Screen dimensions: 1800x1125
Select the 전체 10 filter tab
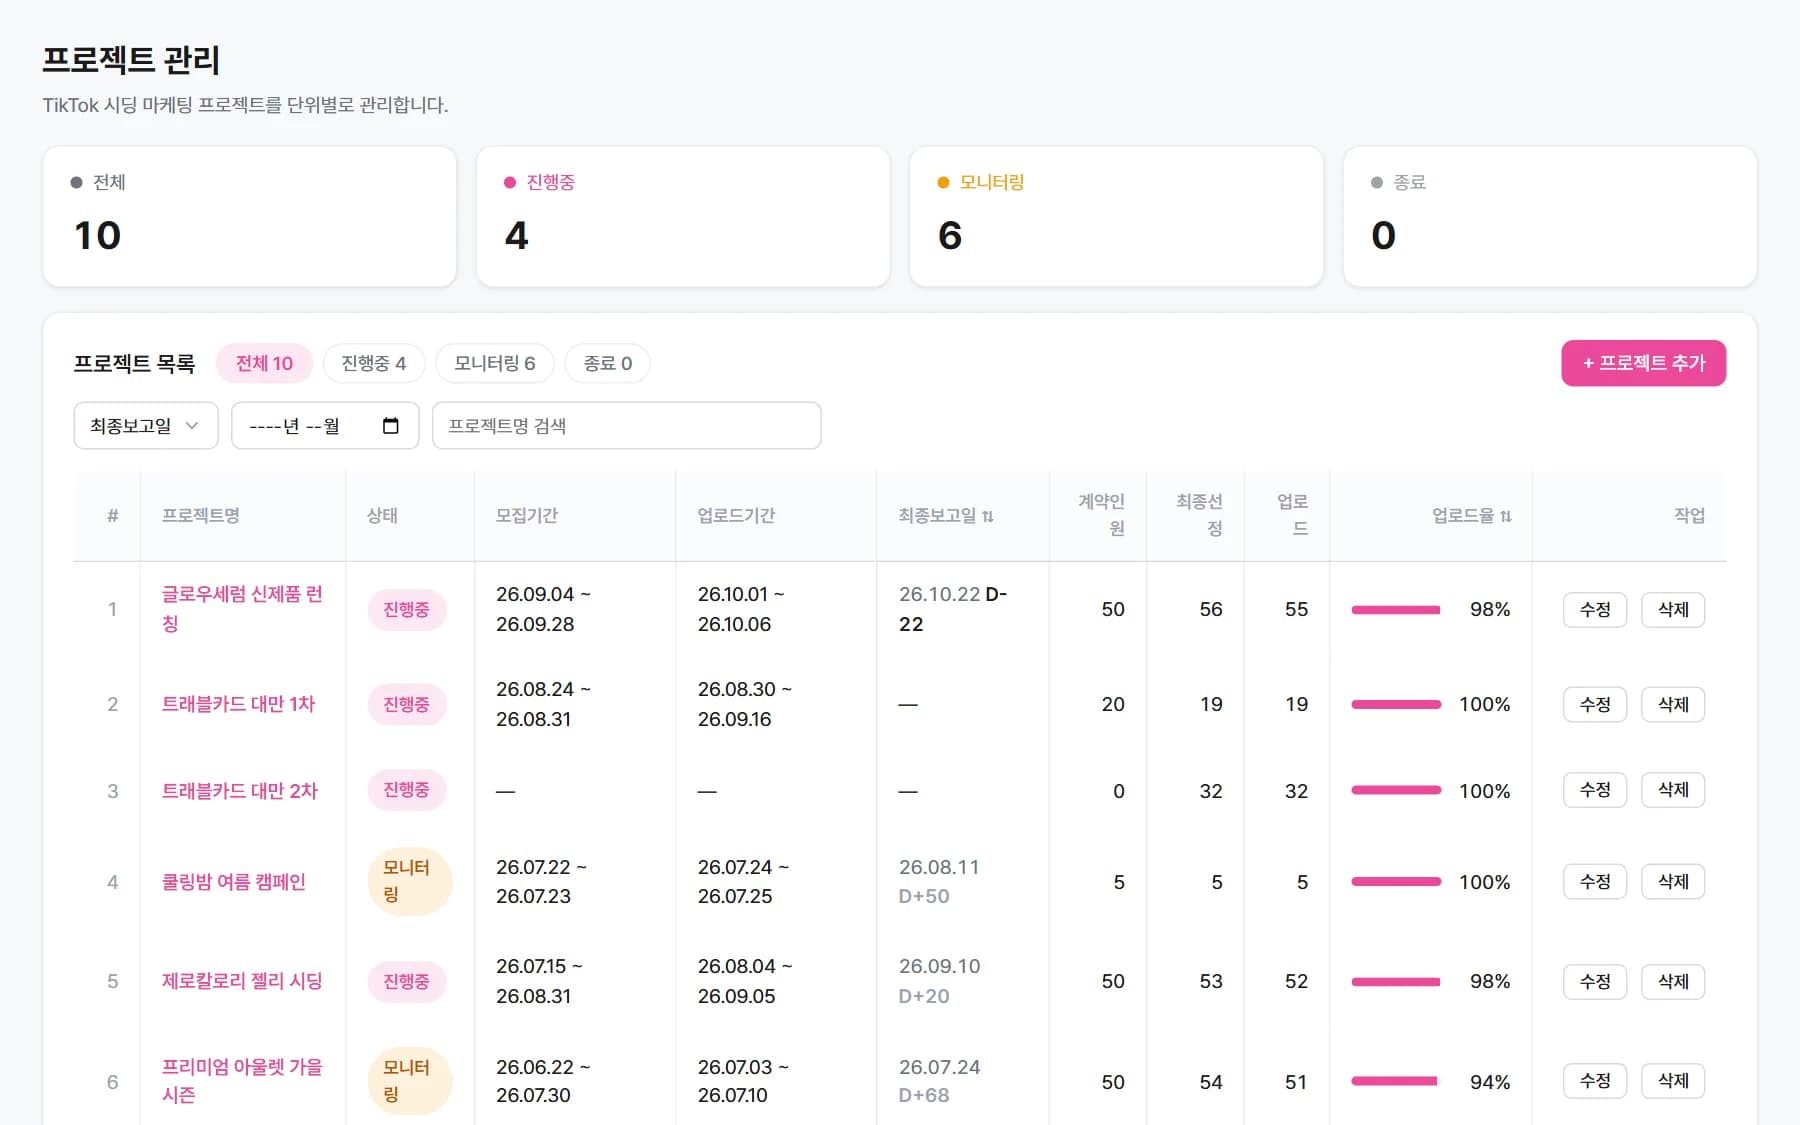tap(264, 363)
